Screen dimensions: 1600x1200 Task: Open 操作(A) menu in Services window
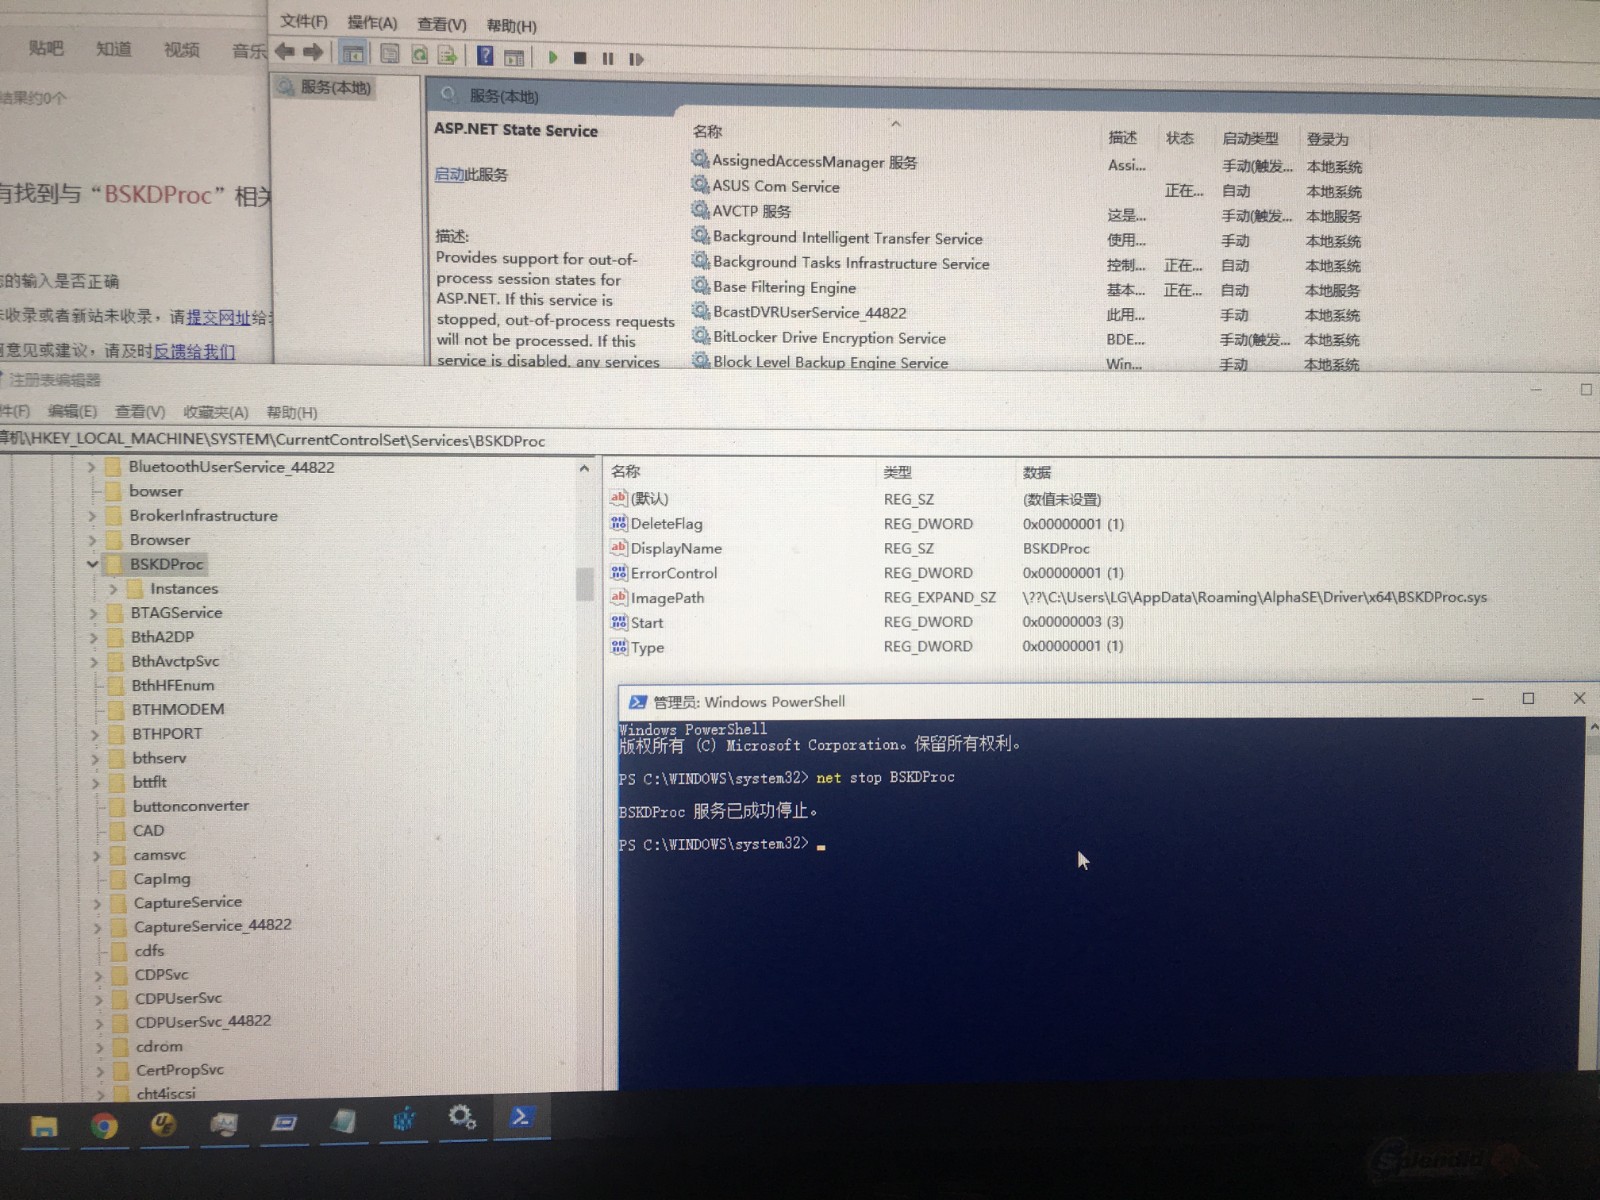(x=372, y=22)
